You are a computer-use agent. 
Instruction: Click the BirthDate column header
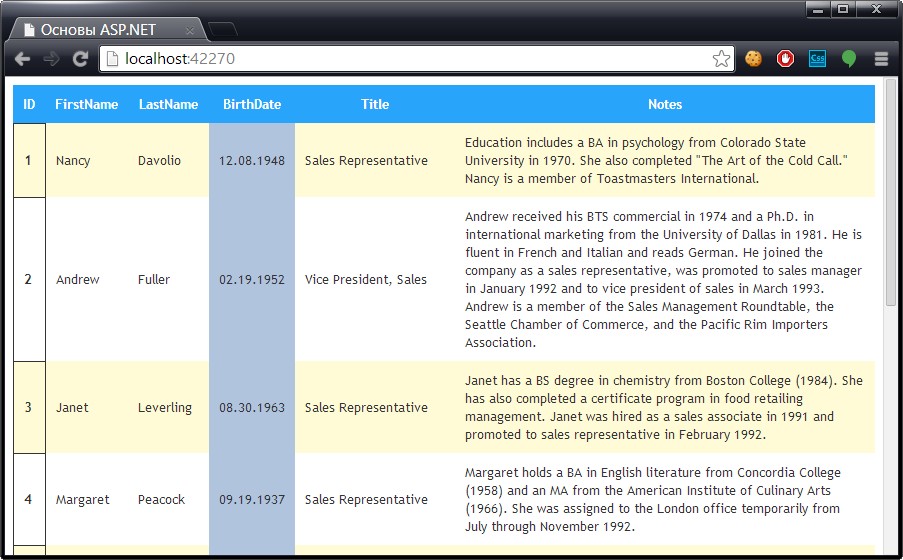252,104
